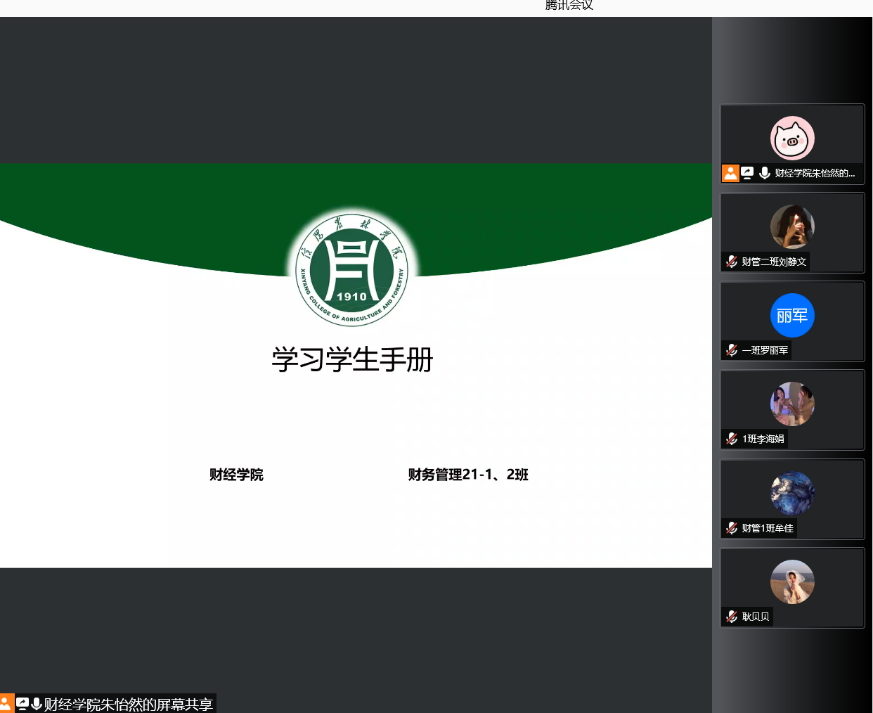Click the microphone icon on 朱怡然's tile
Image resolution: width=873 pixels, height=713 pixels.
click(764, 173)
